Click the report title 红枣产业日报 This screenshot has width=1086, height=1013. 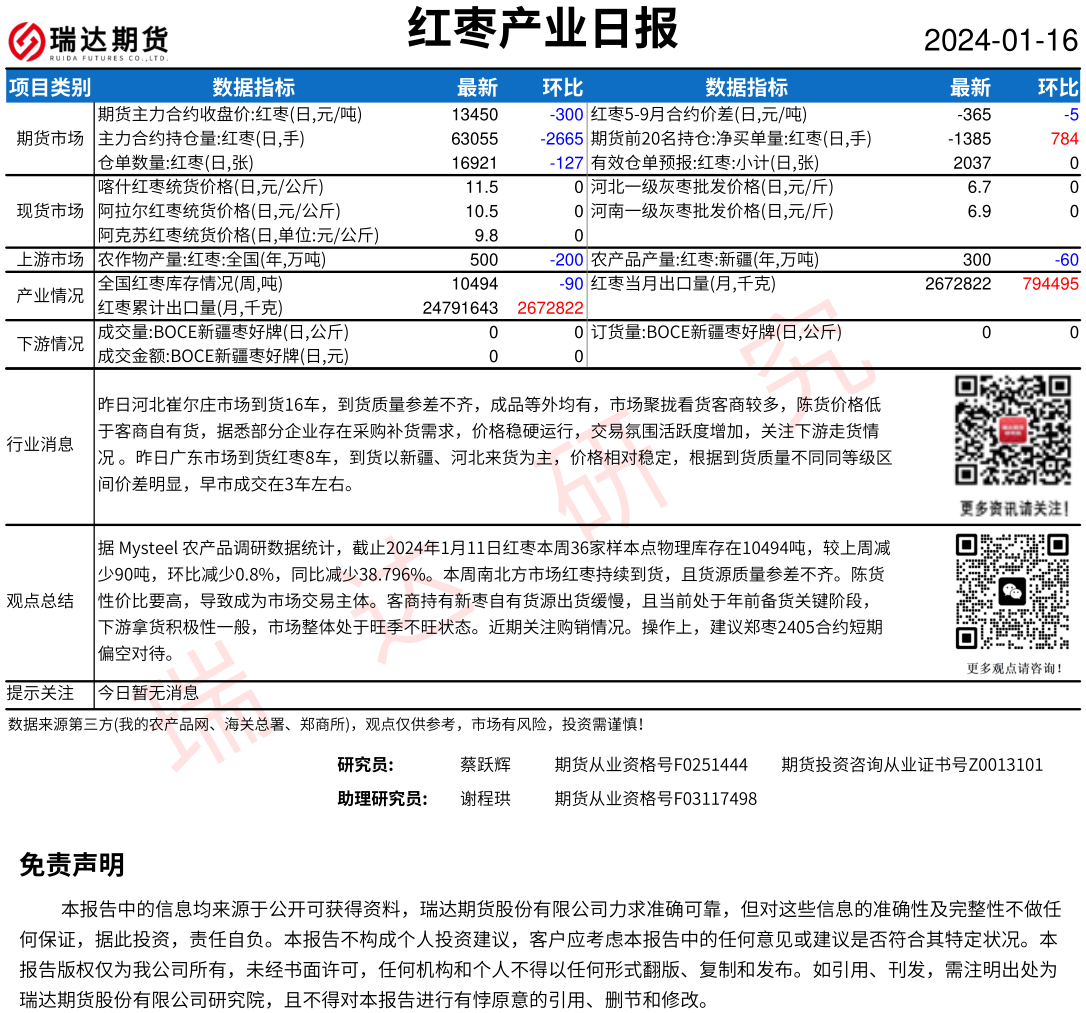pos(543,29)
